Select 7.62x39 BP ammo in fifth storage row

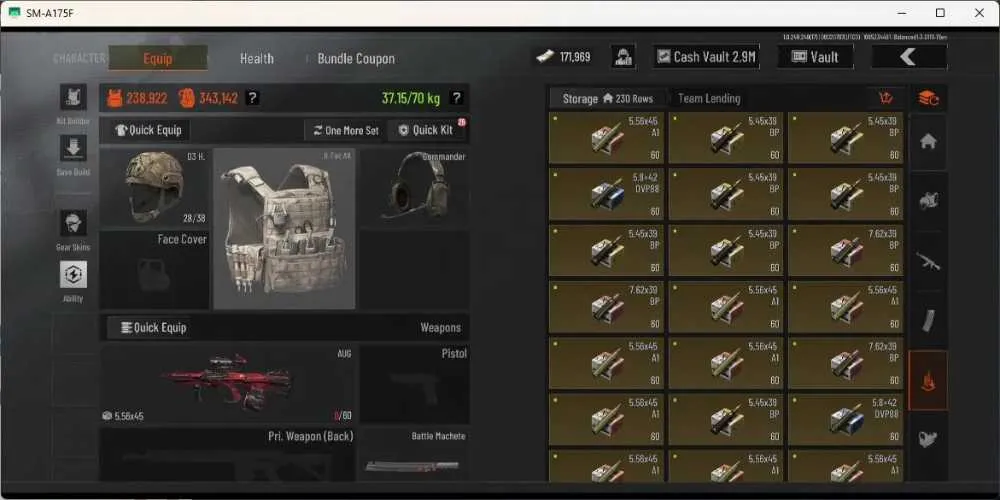(845, 363)
